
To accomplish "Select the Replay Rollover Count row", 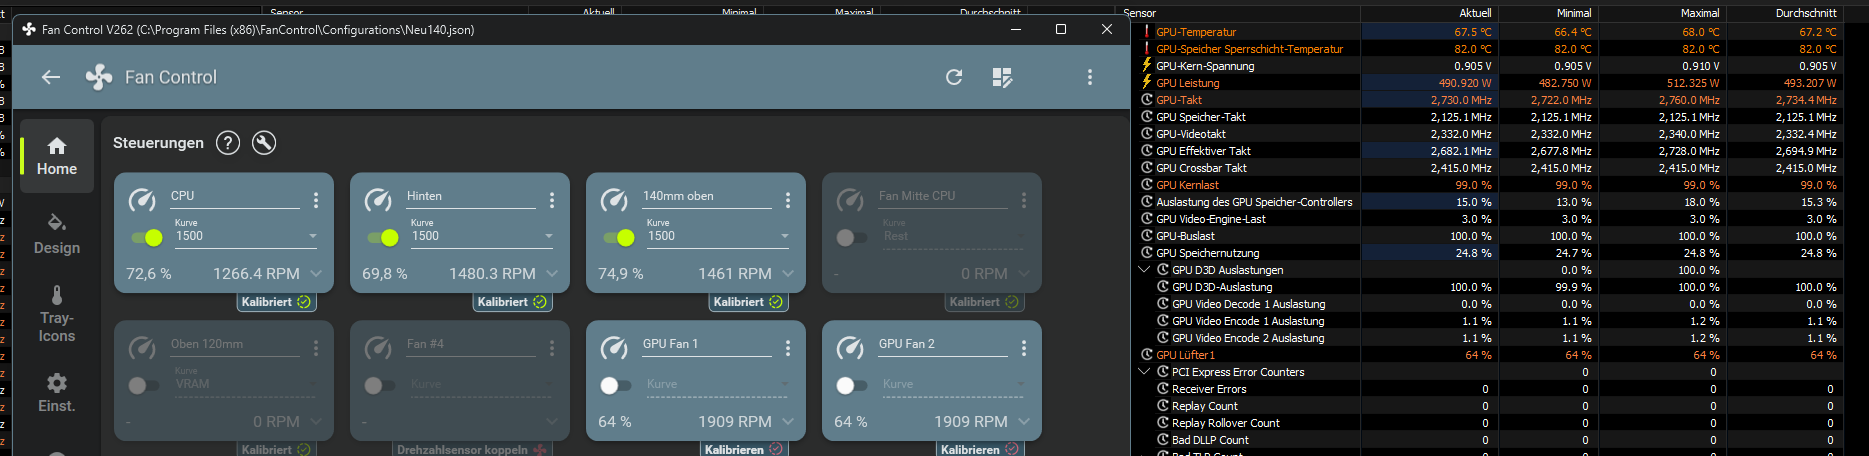I will (1490, 423).
